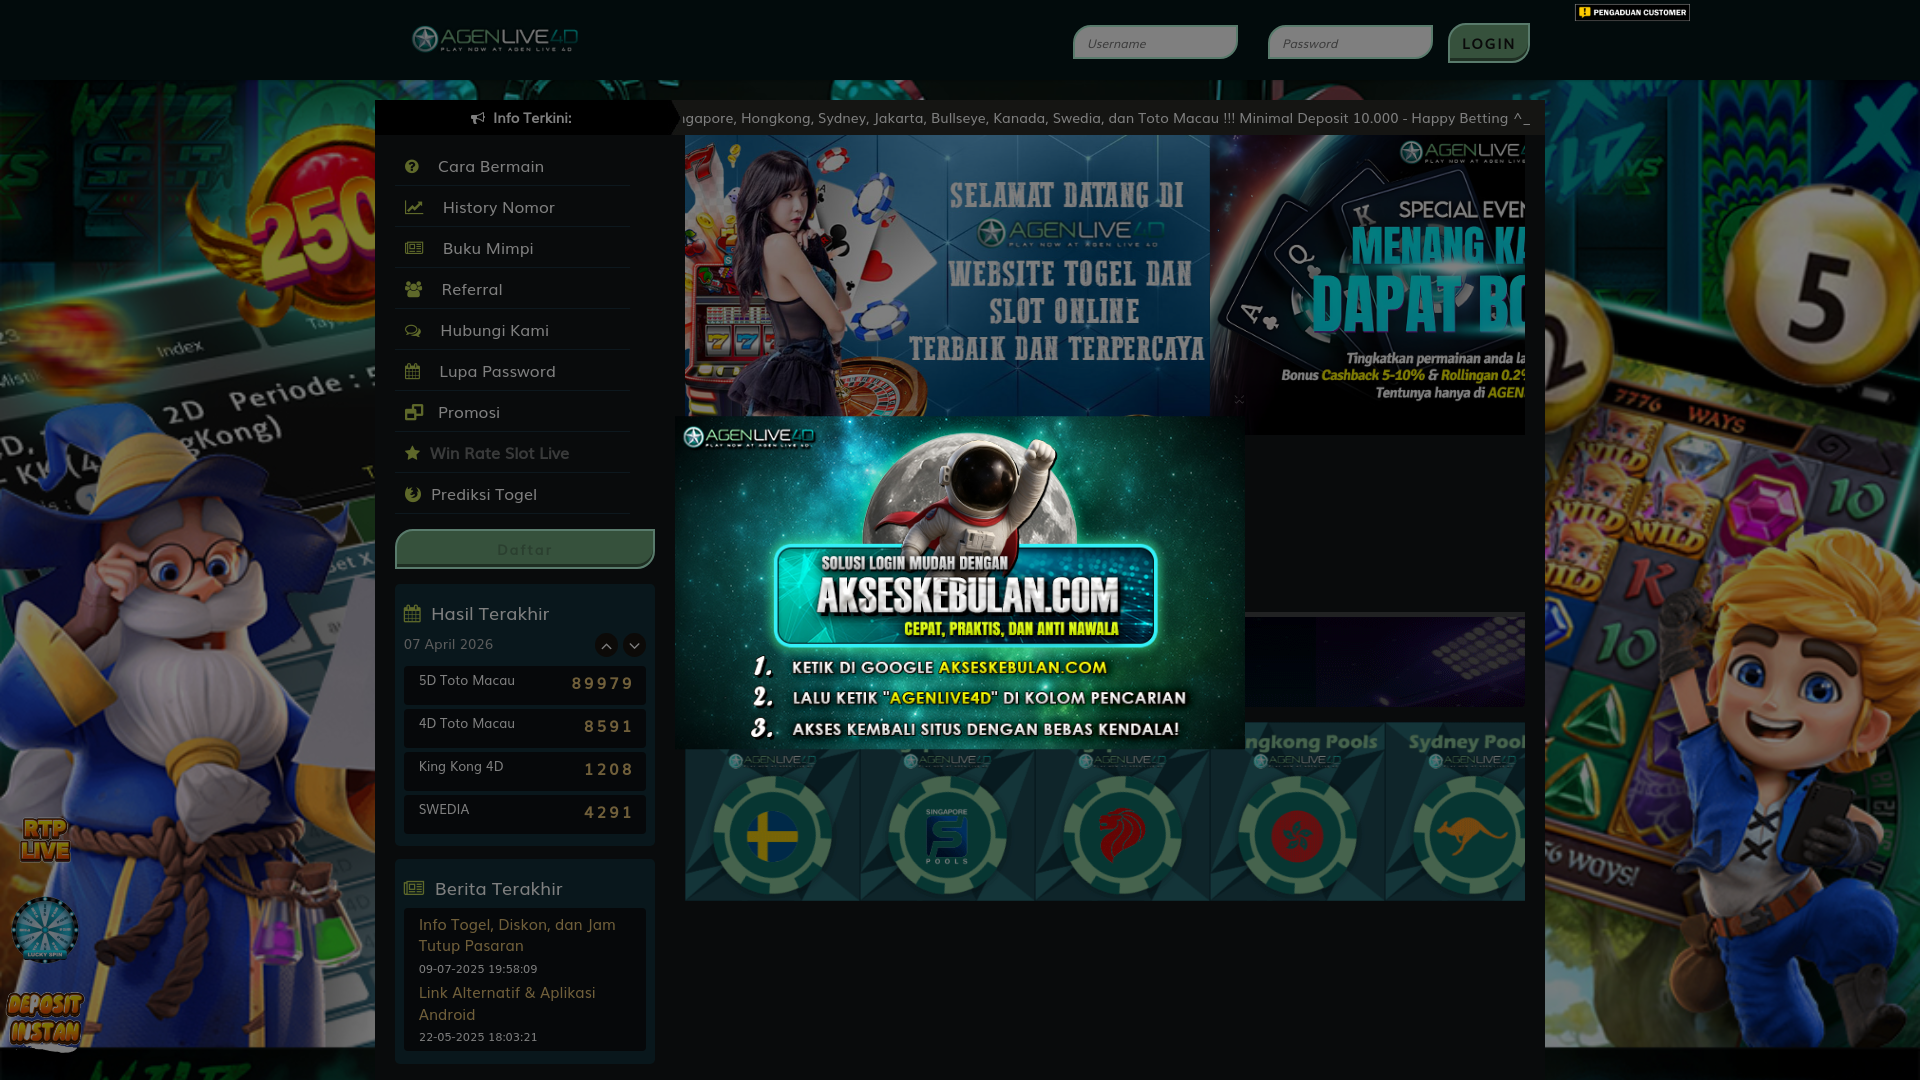Click the 07 April 2026 date text
The height and width of the screenshot is (1080, 1920).
pos(449,644)
